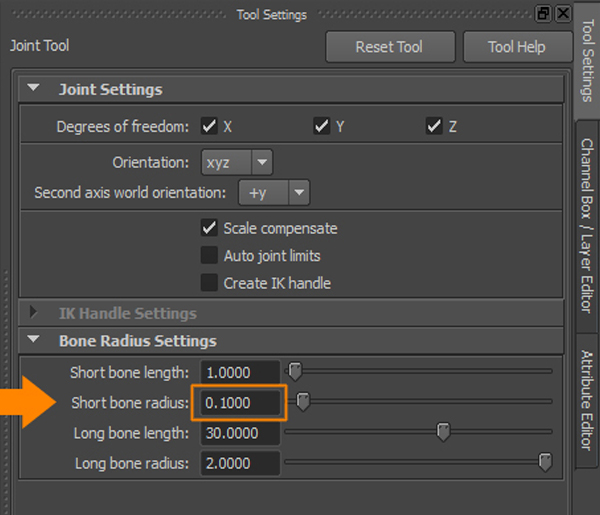Click the Short bone radius slider handle
Viewport: 600px width, 515px height.
[303, 402]
